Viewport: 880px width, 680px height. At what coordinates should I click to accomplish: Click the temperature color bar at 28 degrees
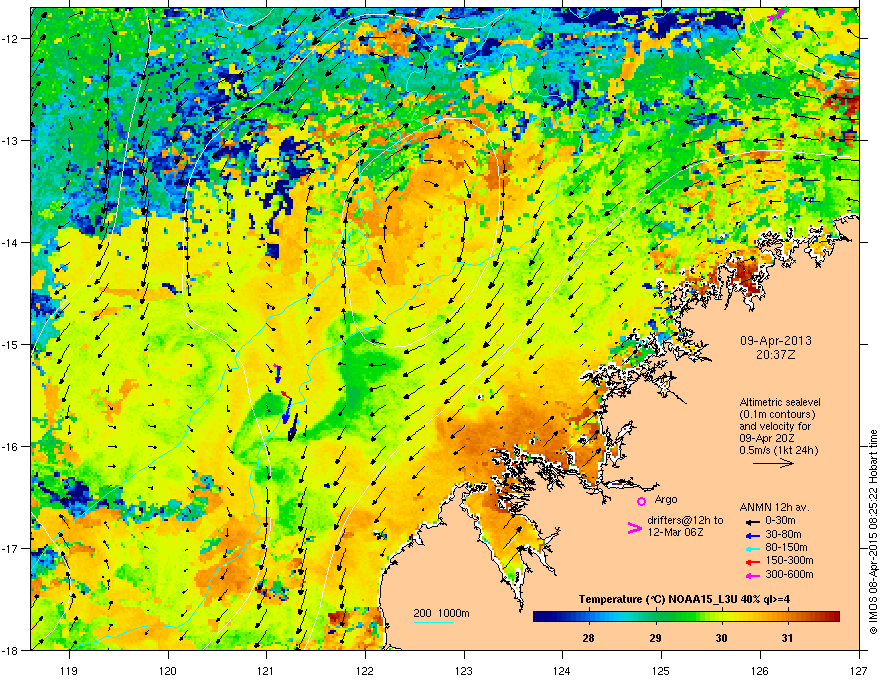(588, 616)
